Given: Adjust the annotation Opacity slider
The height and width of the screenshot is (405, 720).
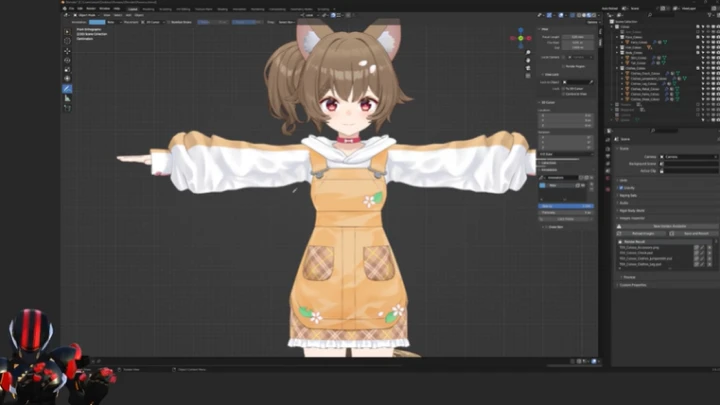Looking at the screenshot, I should coord(566,206).
